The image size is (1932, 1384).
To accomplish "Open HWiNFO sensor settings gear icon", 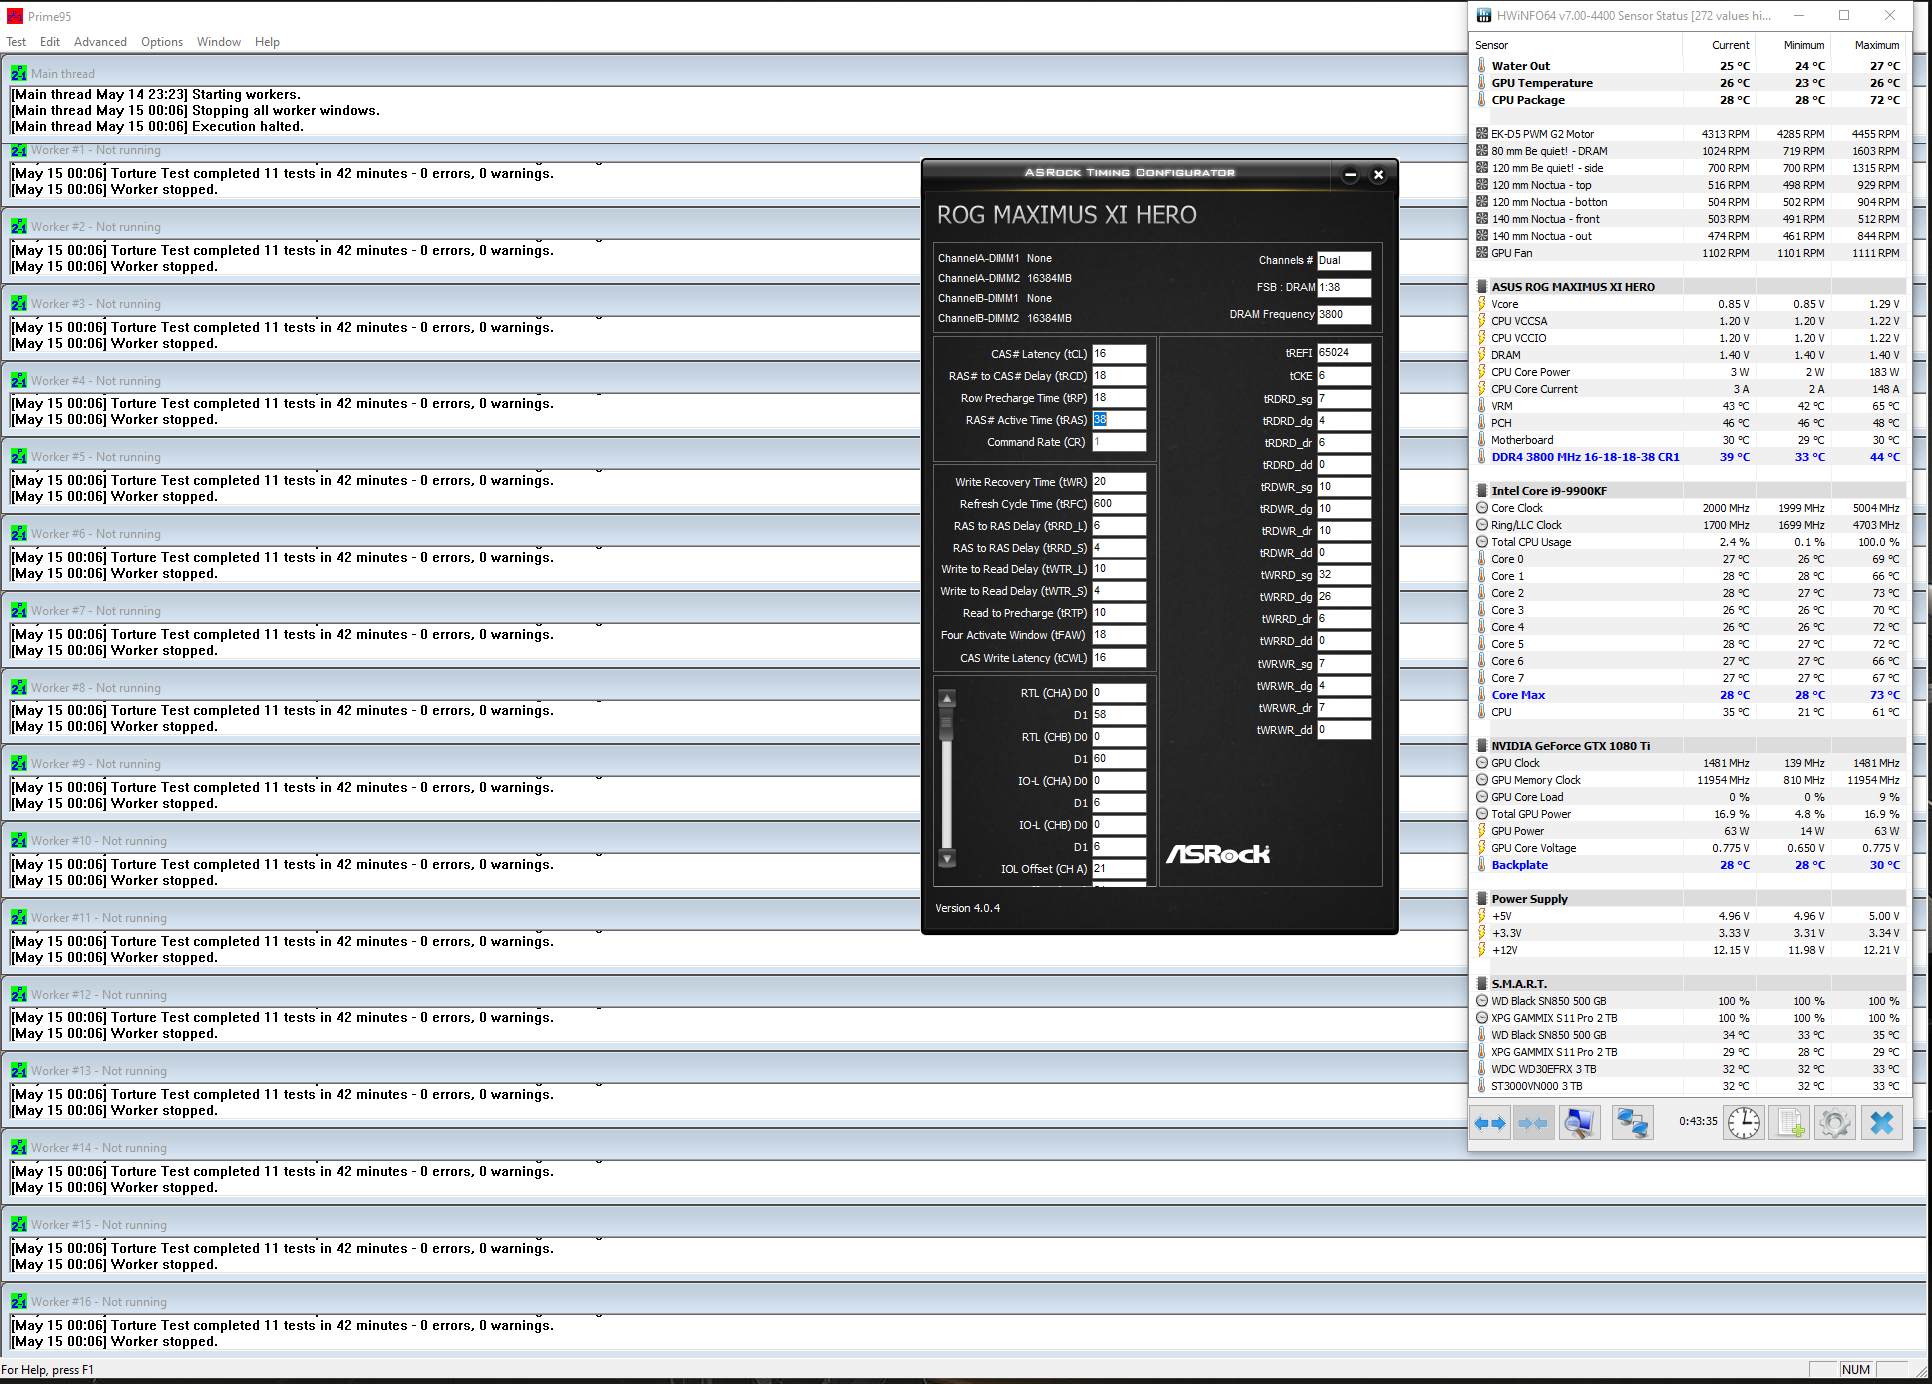I will (x=1834, y=1123).
